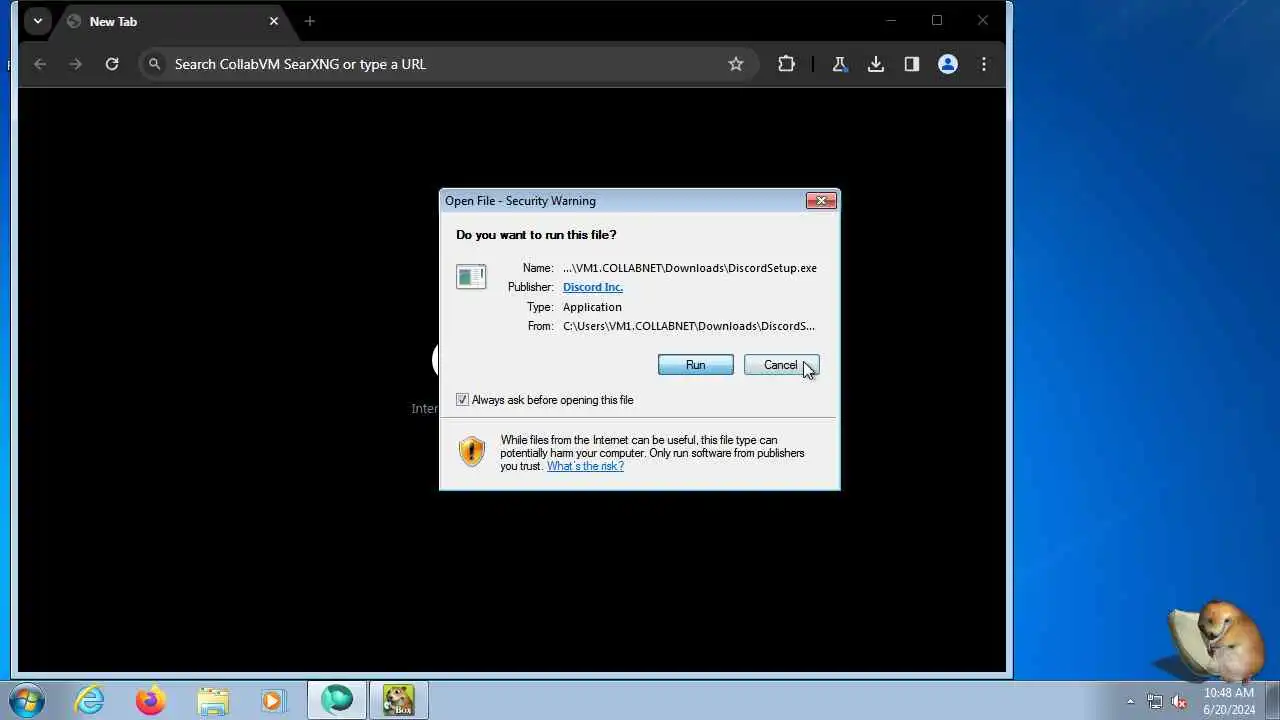Reload the page with the refresh icon
Viewport: 1280px width, 720px height.
point(112,64)
